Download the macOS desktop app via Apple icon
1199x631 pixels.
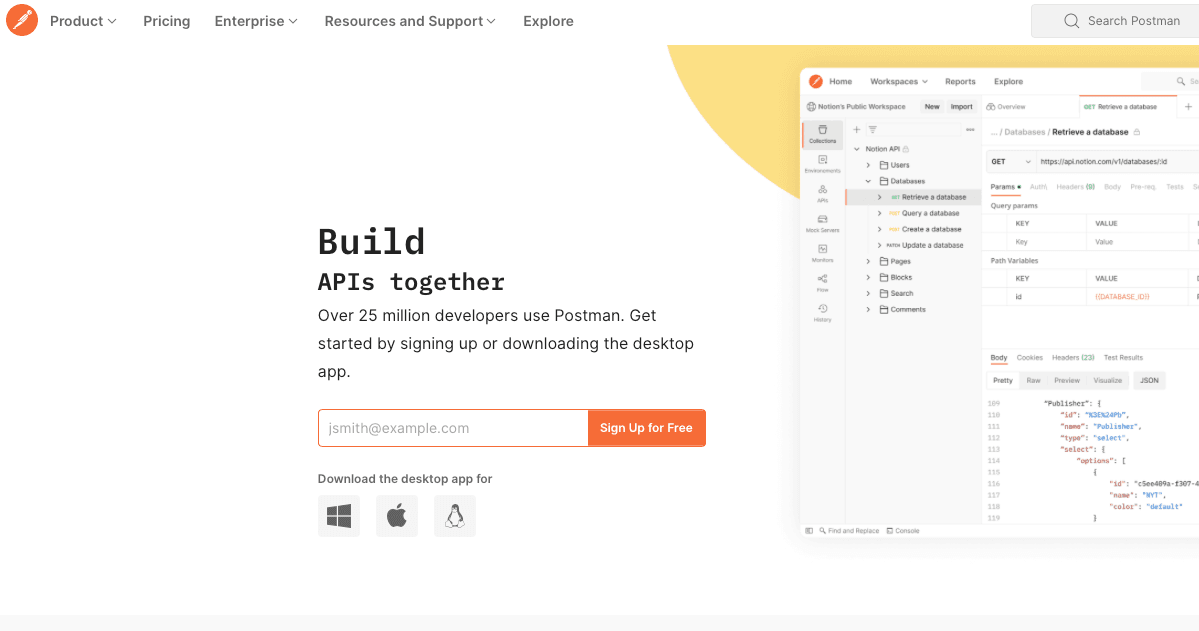397,516
